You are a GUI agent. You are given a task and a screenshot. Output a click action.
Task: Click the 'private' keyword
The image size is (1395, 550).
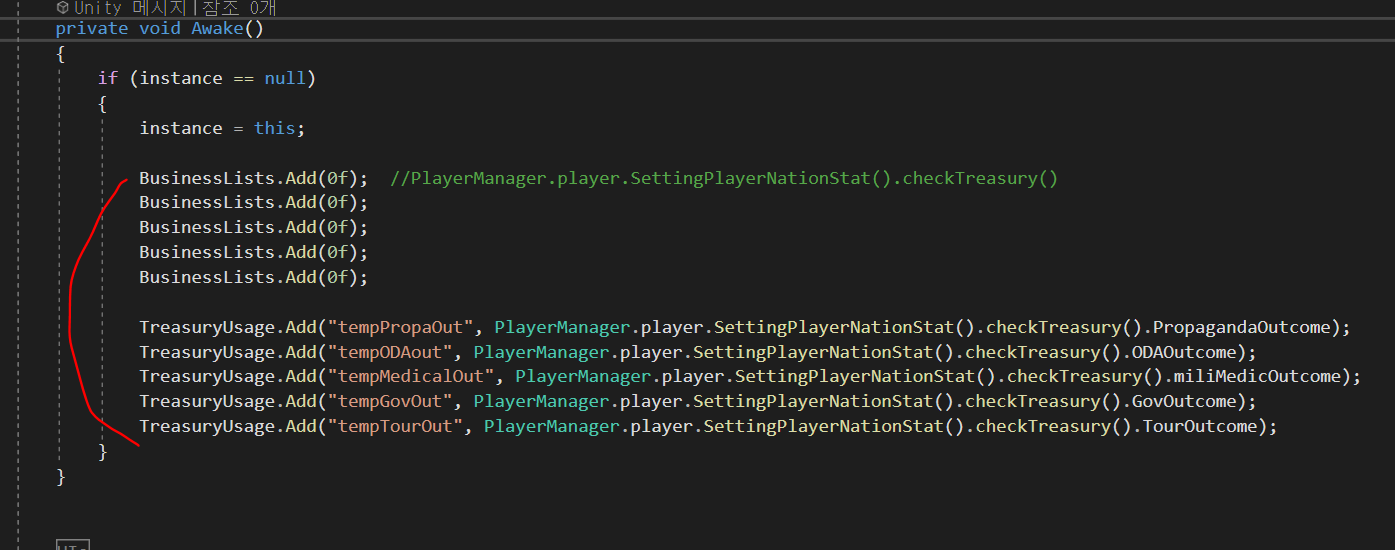(92, 28)
